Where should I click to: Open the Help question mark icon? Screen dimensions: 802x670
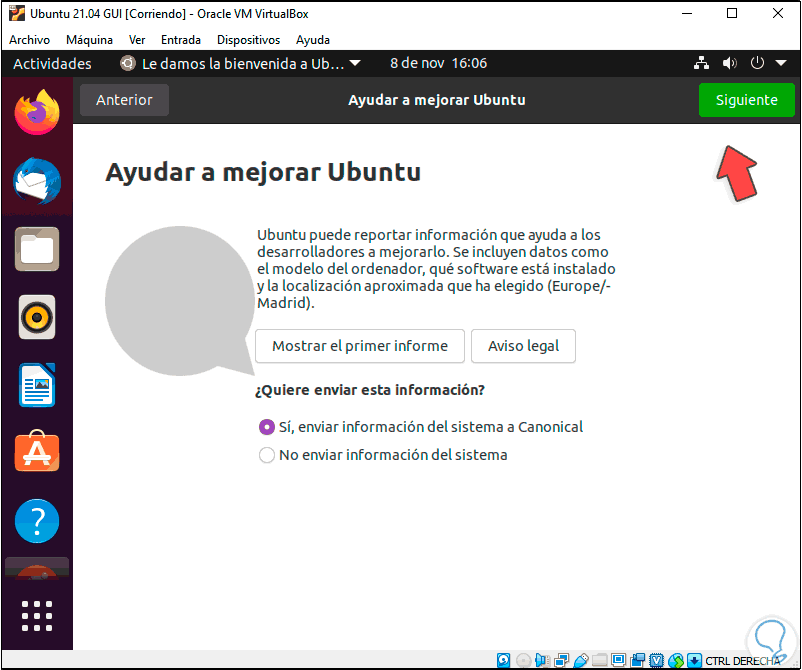37,521
